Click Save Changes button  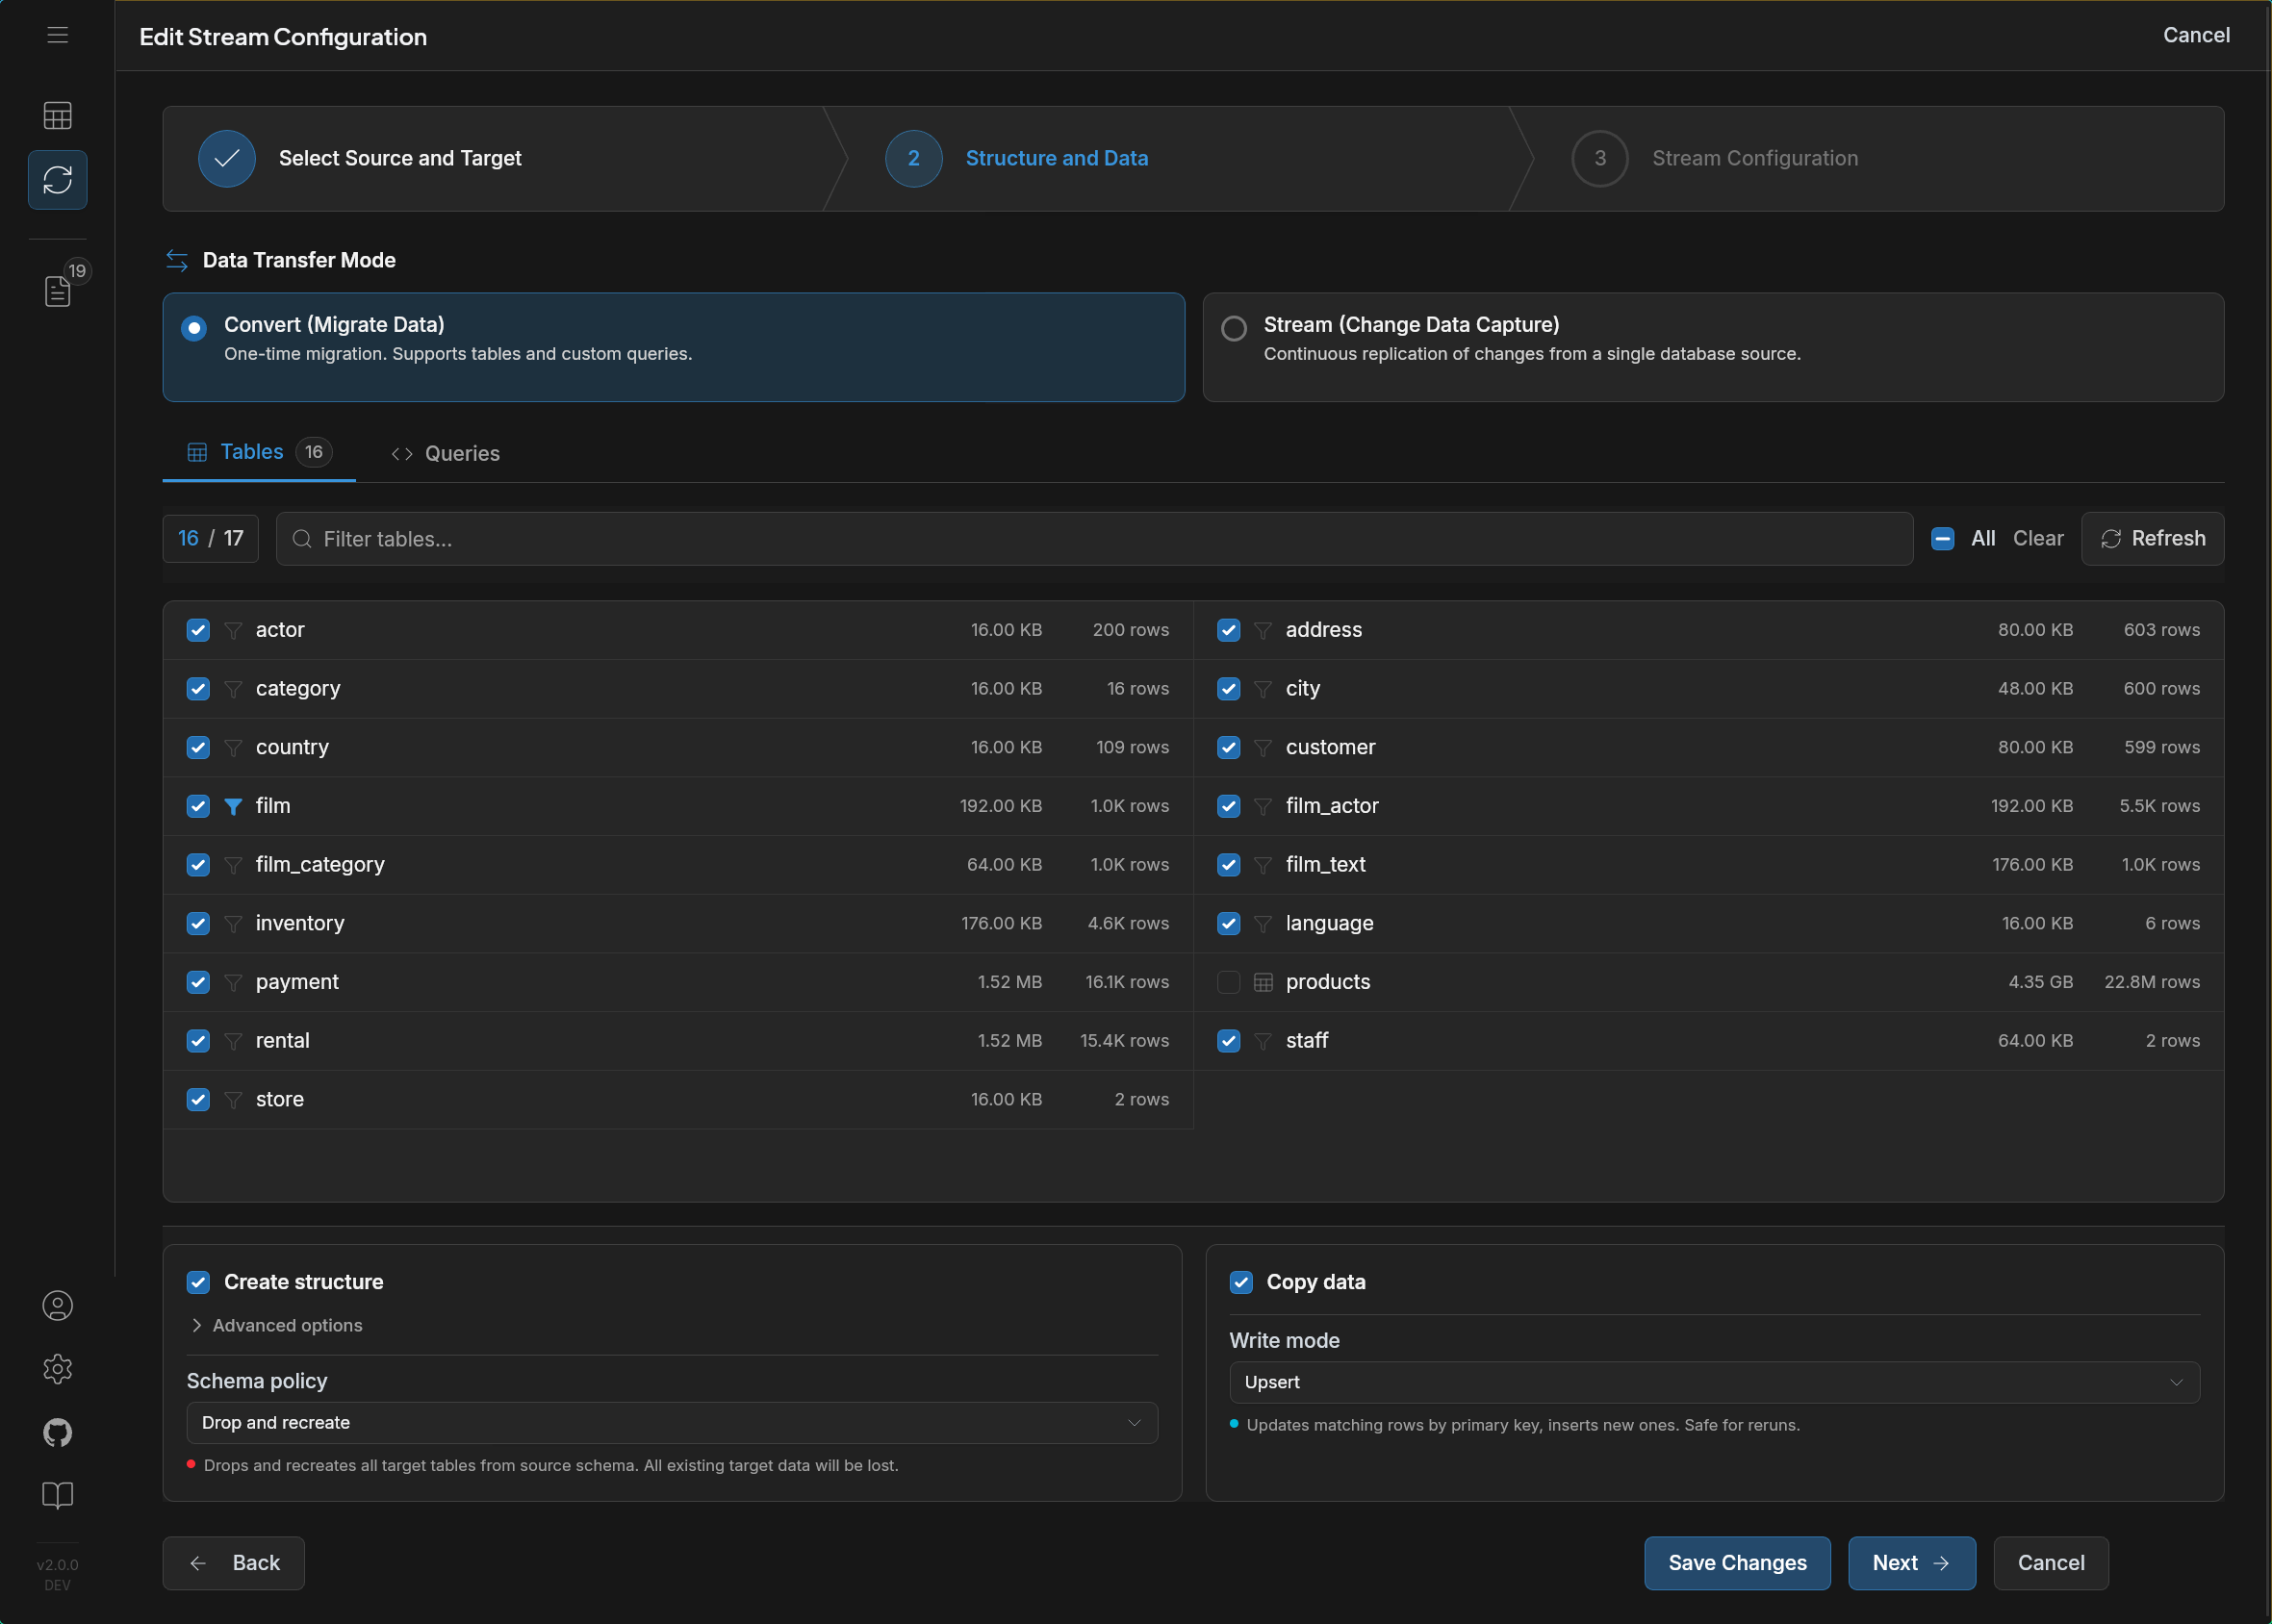1737,1563
